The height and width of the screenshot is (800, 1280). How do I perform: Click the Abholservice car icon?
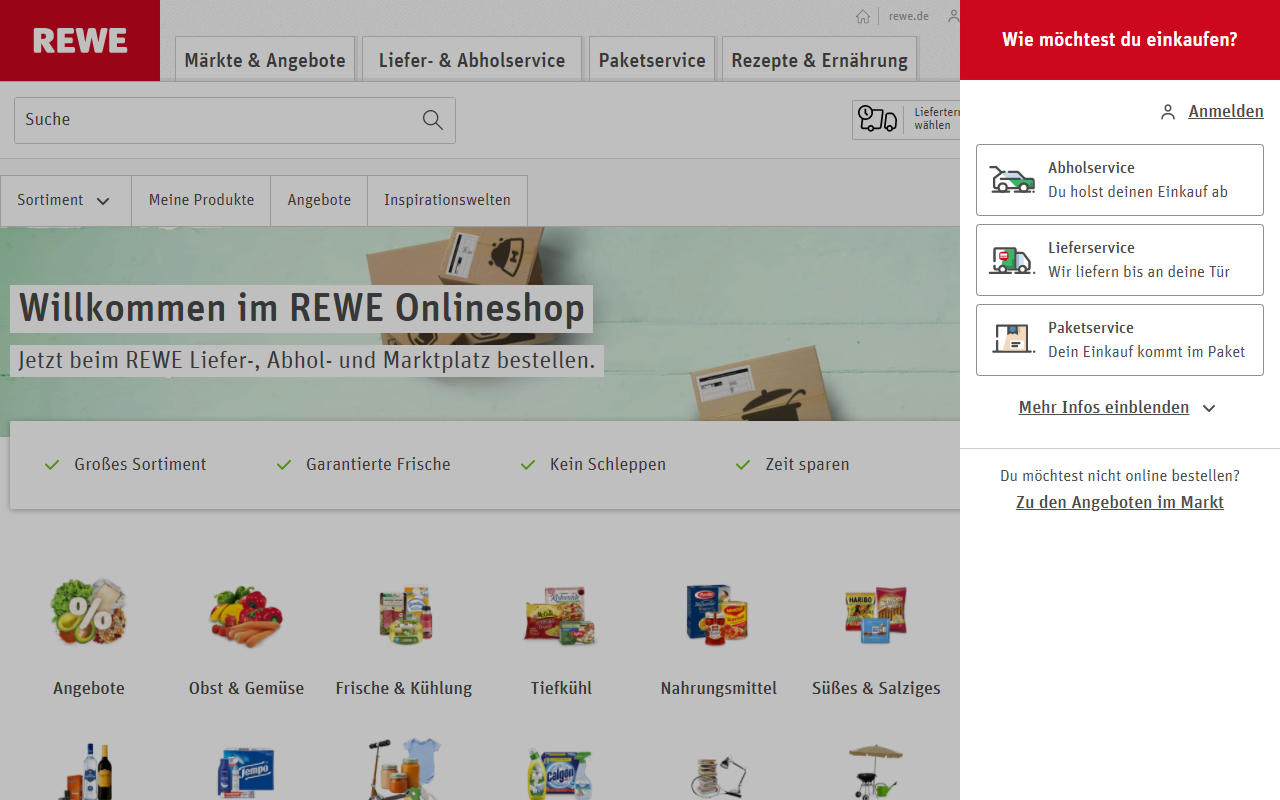1012,180
